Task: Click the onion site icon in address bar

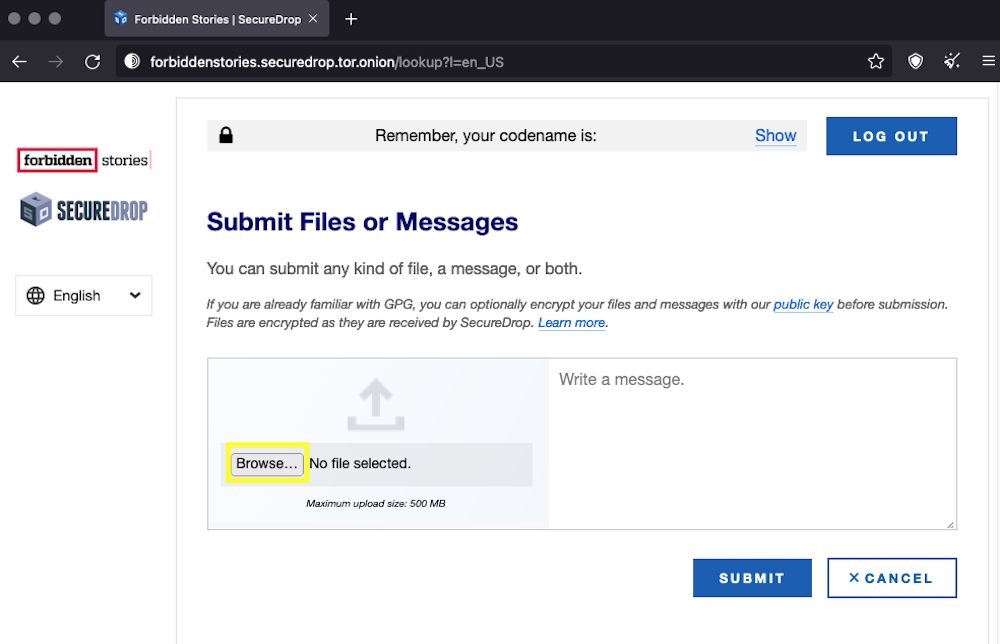Action: (x=132, y=62)
